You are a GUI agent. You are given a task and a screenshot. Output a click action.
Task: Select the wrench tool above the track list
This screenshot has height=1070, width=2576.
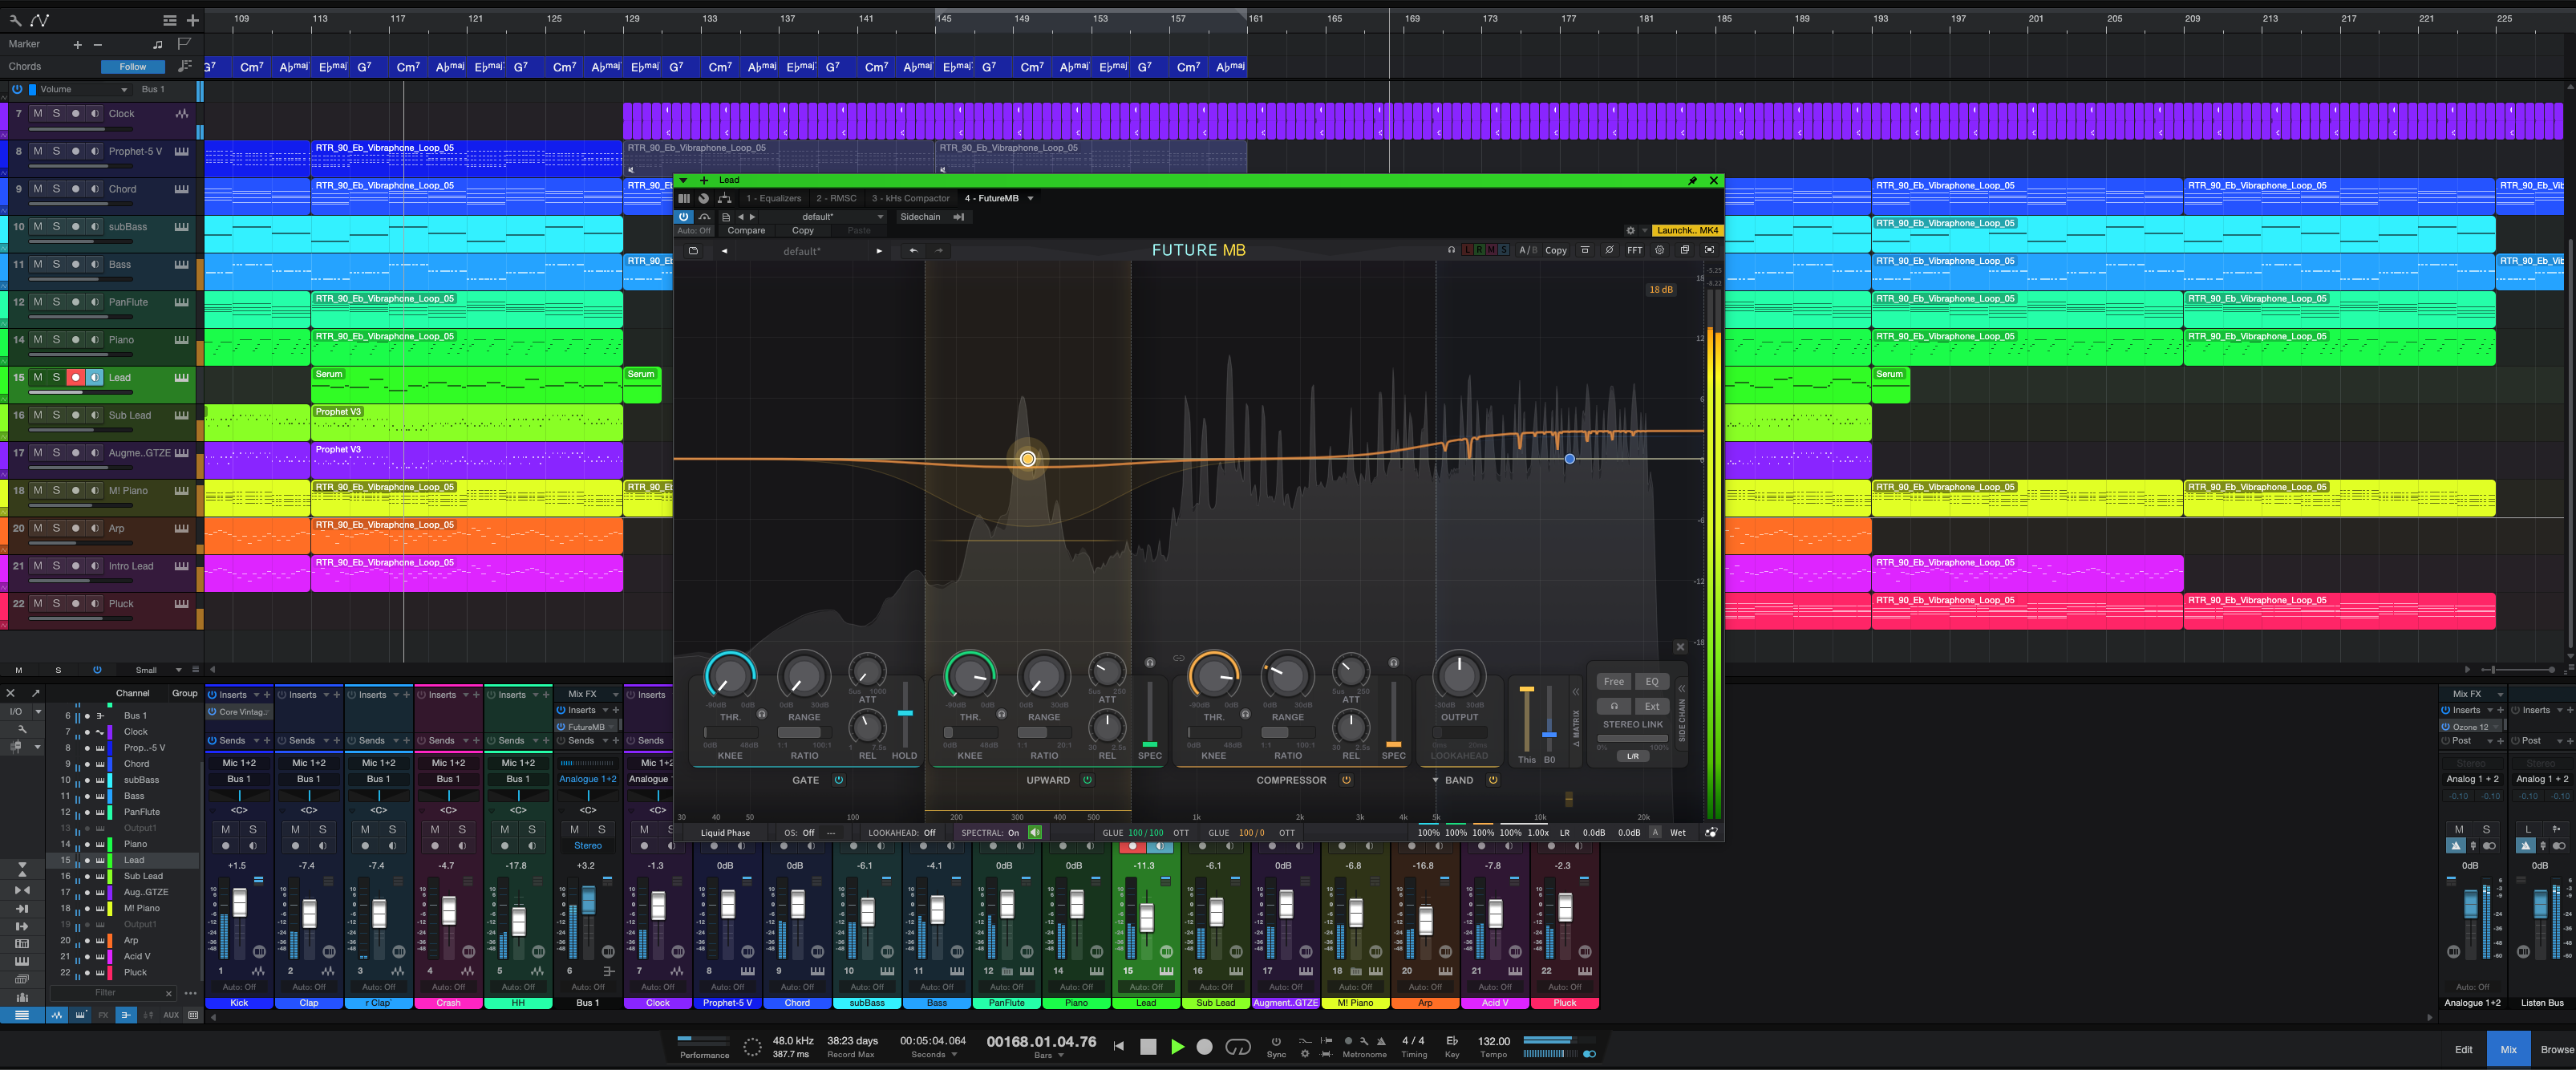coord(15,20)
